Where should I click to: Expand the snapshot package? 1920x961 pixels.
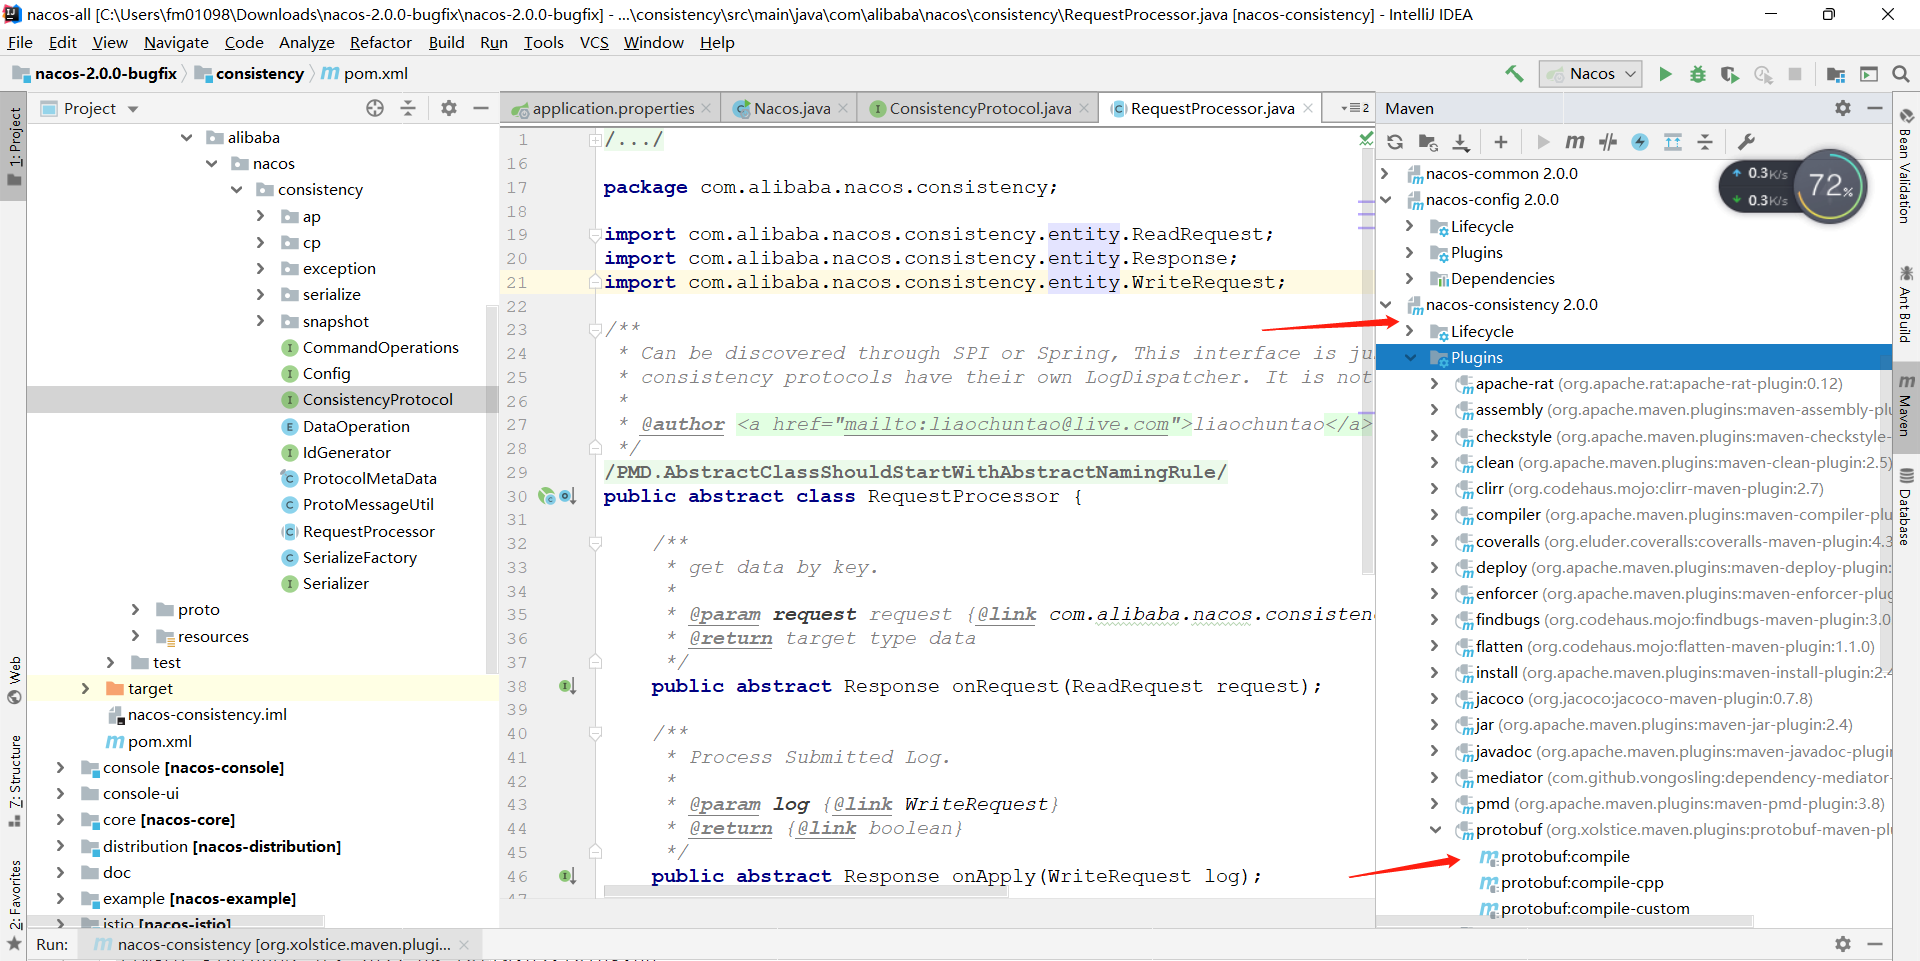[261, 321]
